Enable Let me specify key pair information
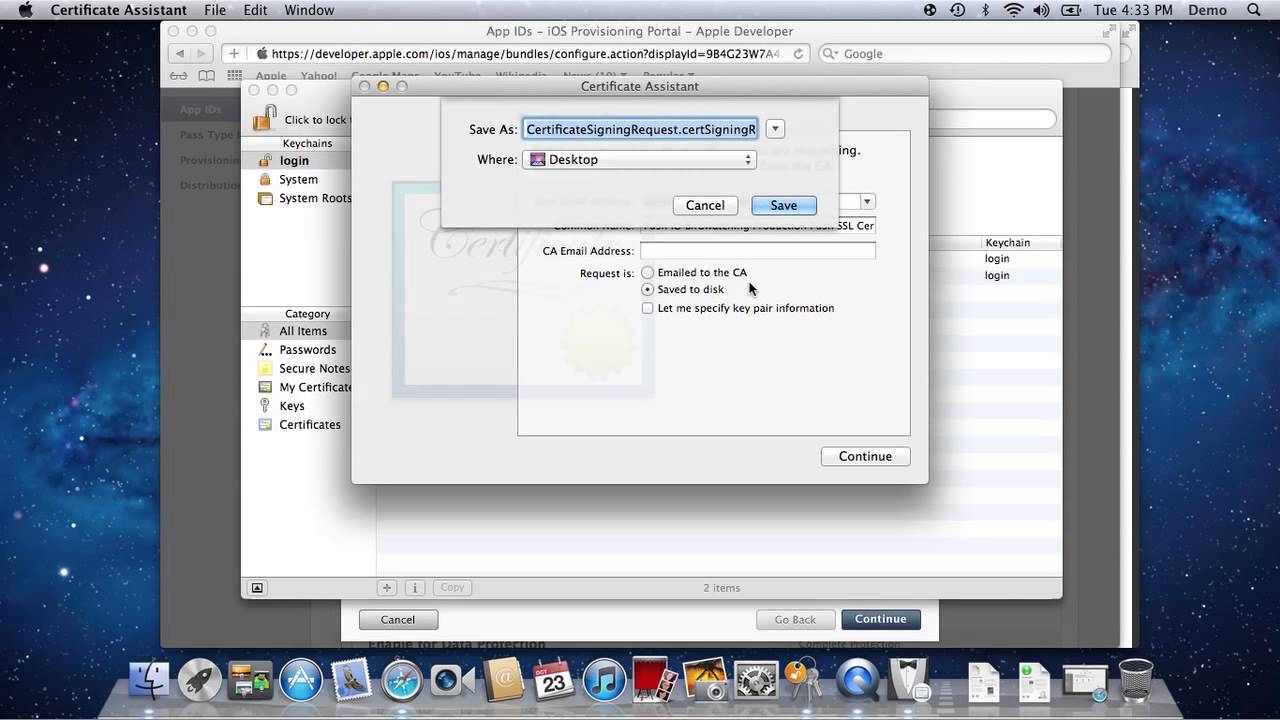 (648, 308)
